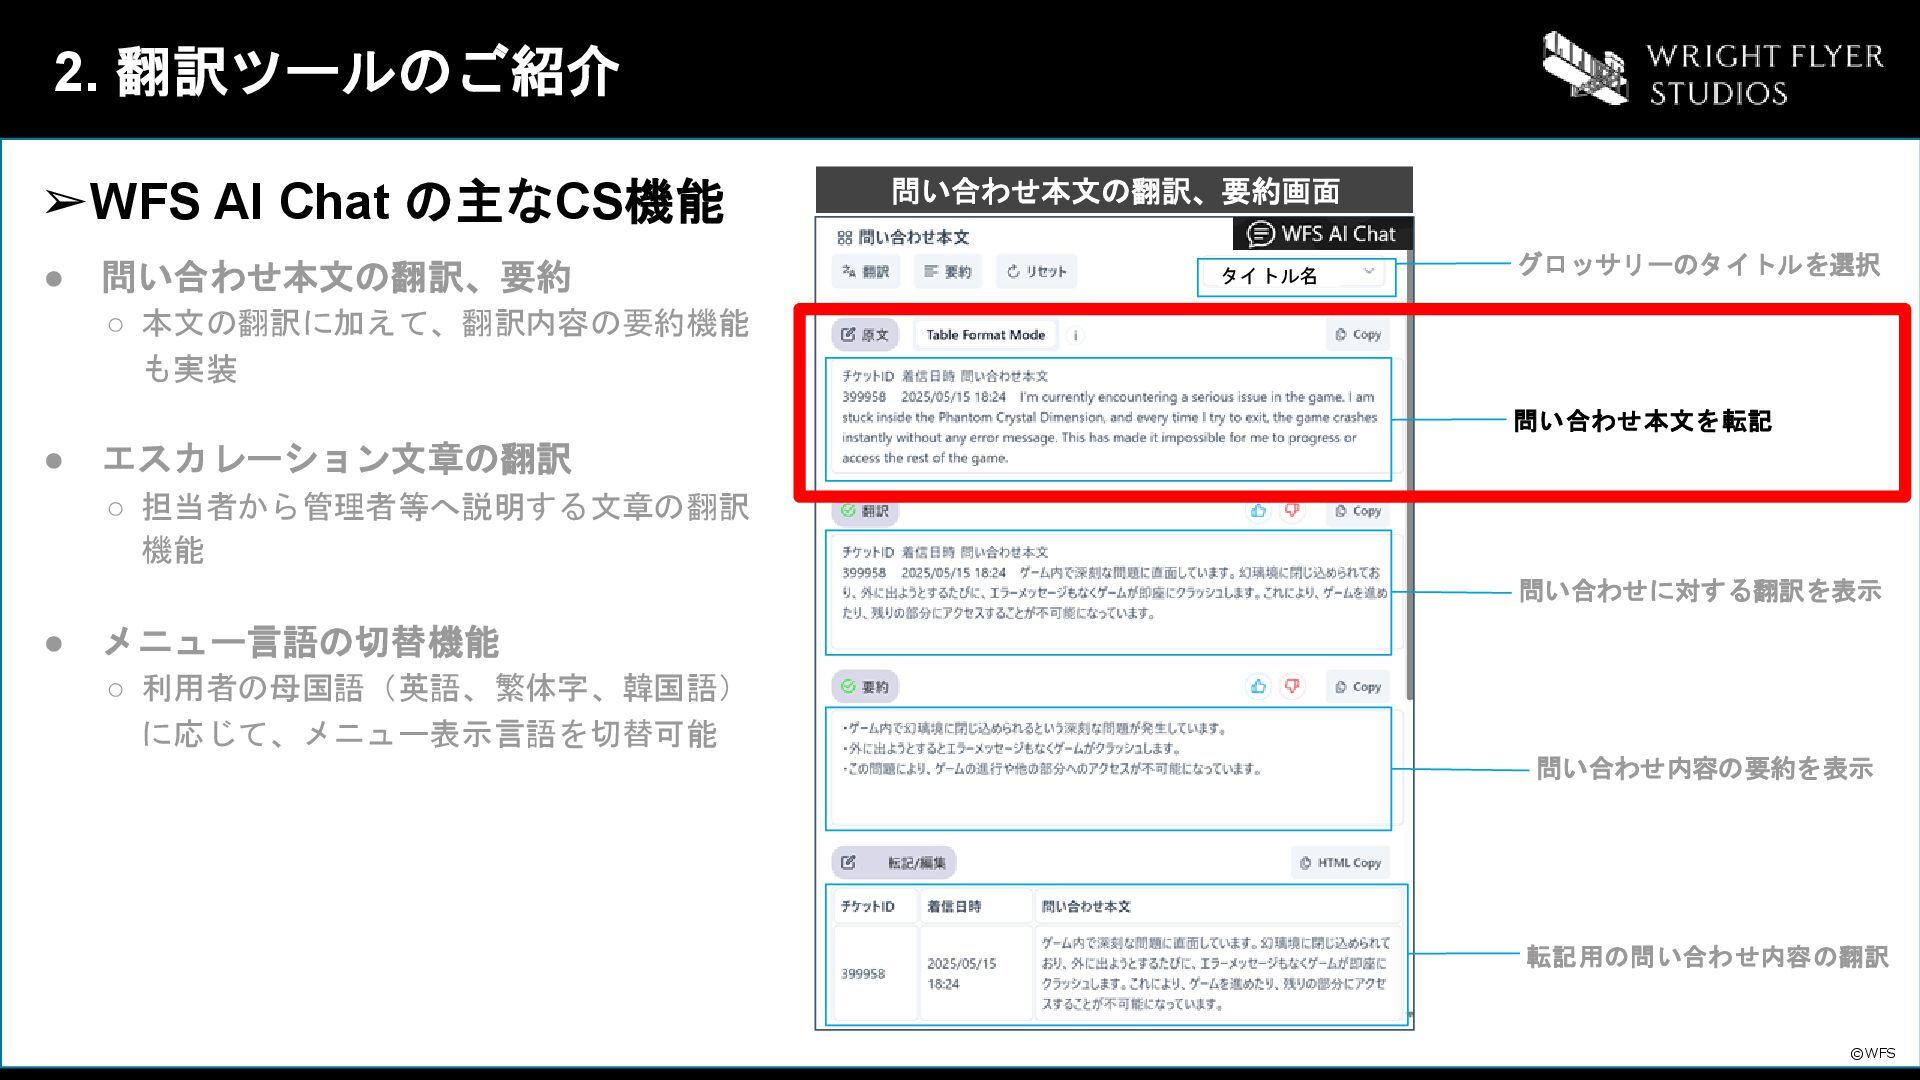Image resolution: width=1920 pixels, height=1080 pixels.
Task: Toggle Table Format Mode
Action: point(985,335)
